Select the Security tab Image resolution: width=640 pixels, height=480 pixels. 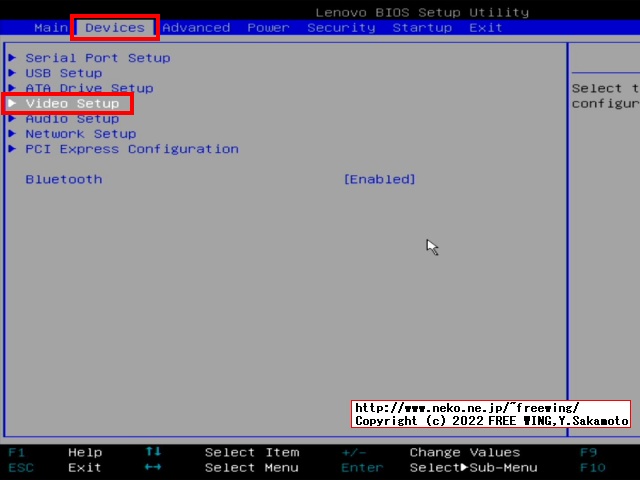341,27
